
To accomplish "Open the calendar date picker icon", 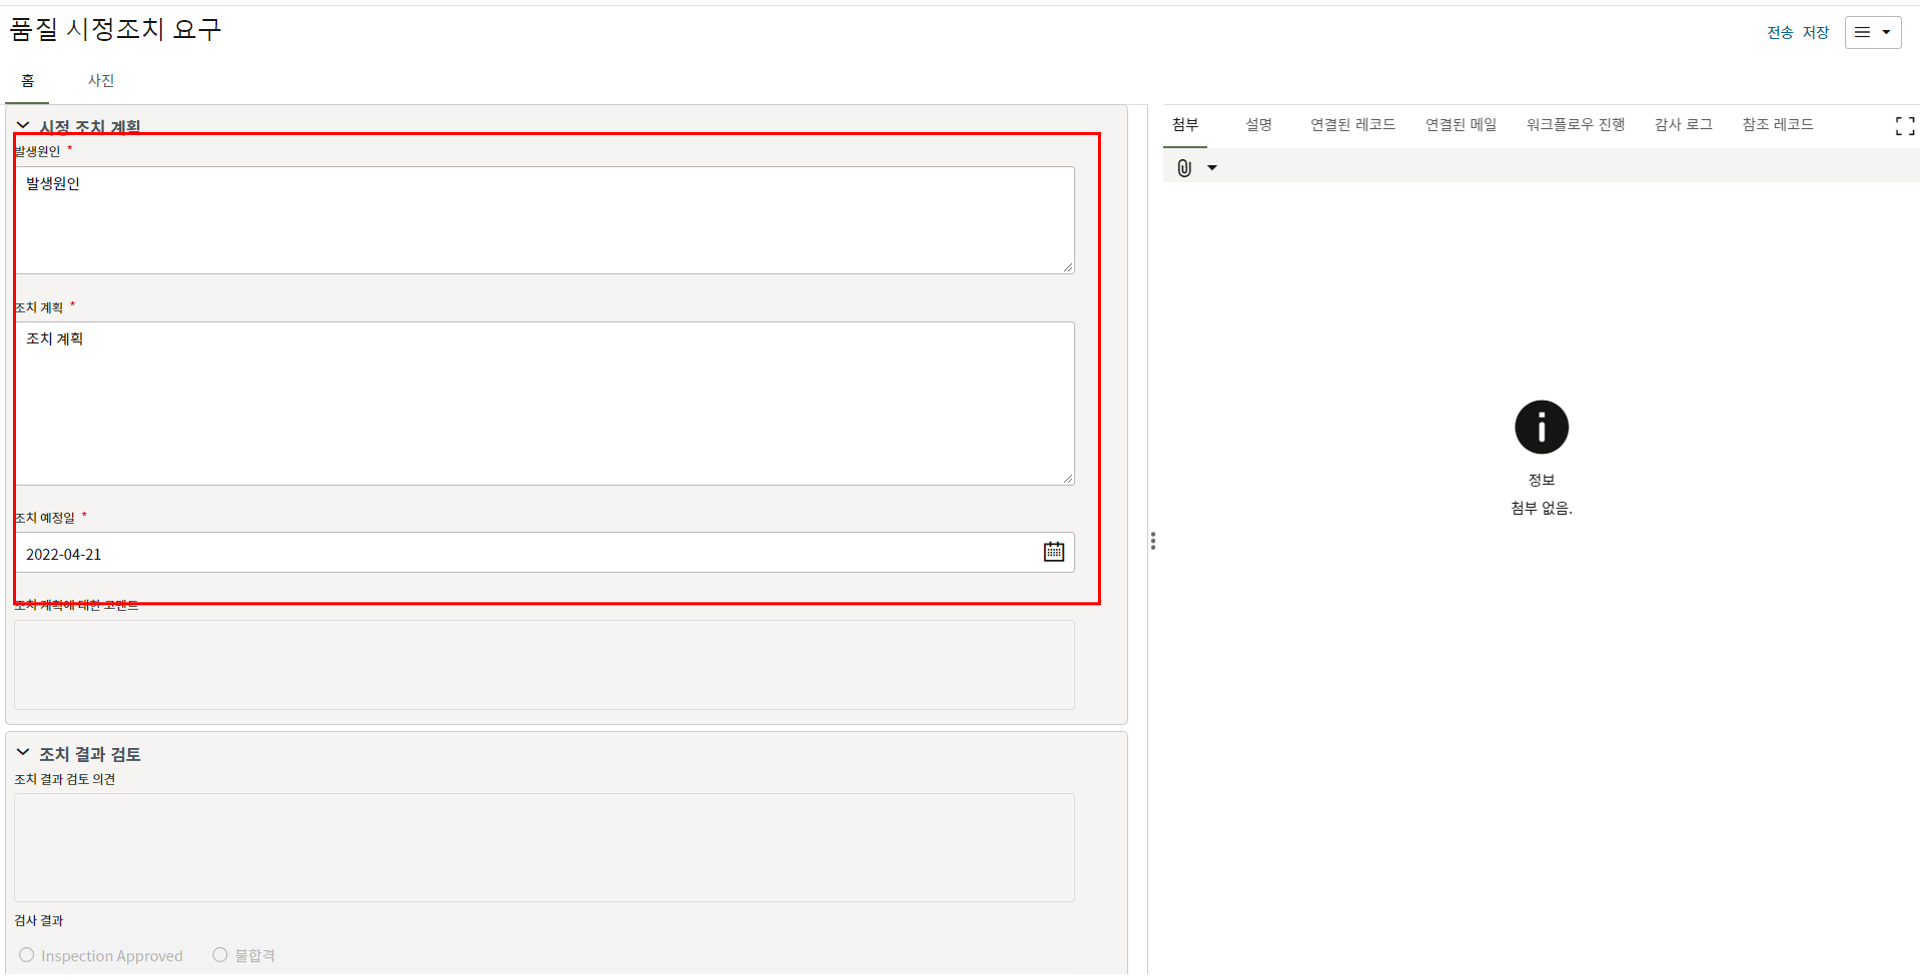I will (x=1054, y=552).
